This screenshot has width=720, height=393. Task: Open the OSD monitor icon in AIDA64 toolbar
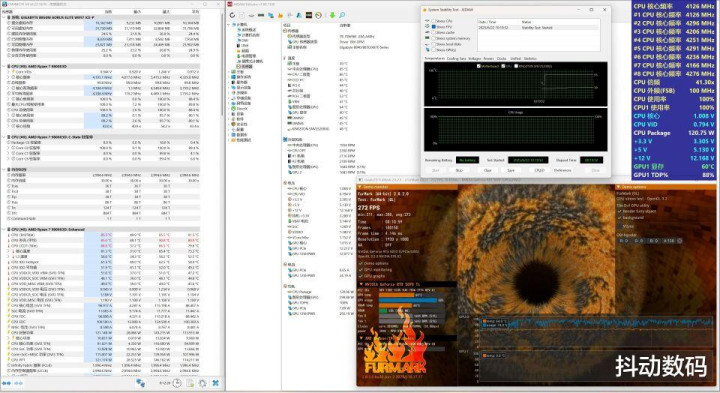click(309, 15)
